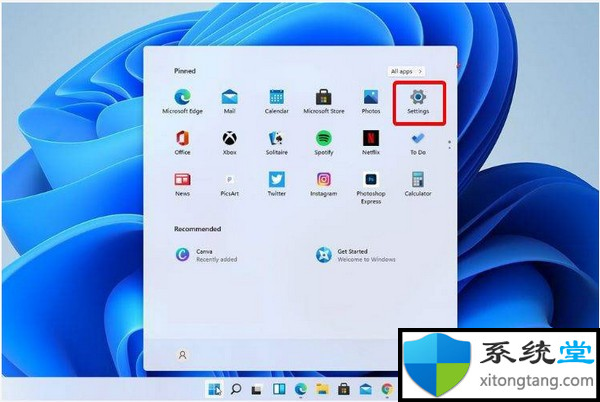Open the Calculator app
Viewport: 600px width, 402px height.
[x=418, y=184]
